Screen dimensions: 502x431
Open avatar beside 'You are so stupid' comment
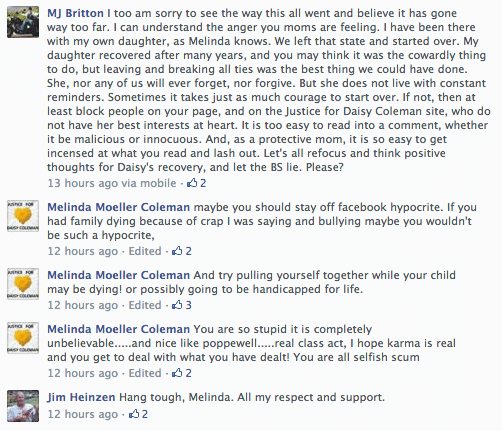(x=23, y=338)
